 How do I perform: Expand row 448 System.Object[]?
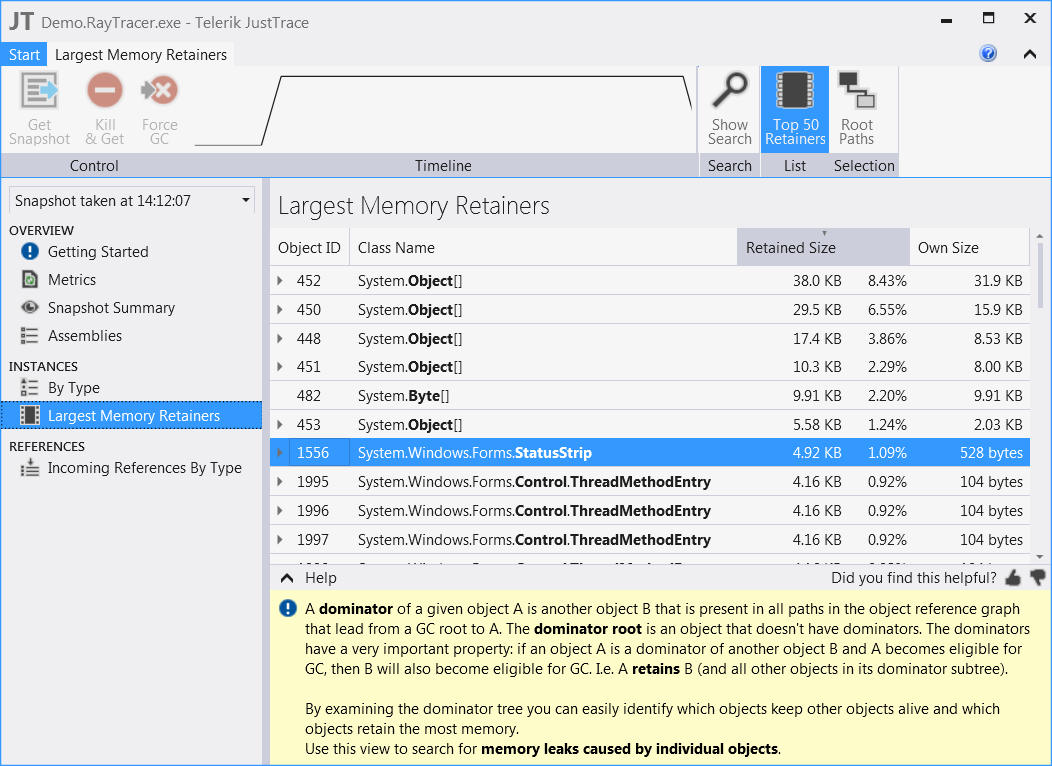[280, 338]
